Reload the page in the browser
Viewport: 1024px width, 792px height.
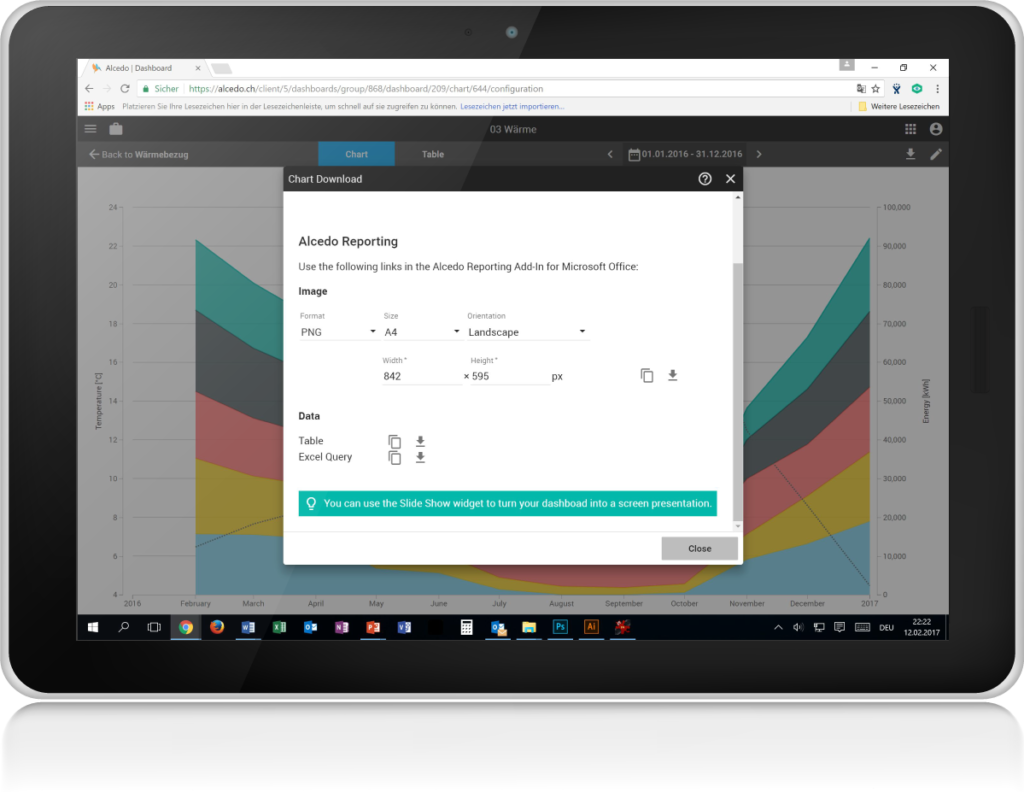pos(125,89)
